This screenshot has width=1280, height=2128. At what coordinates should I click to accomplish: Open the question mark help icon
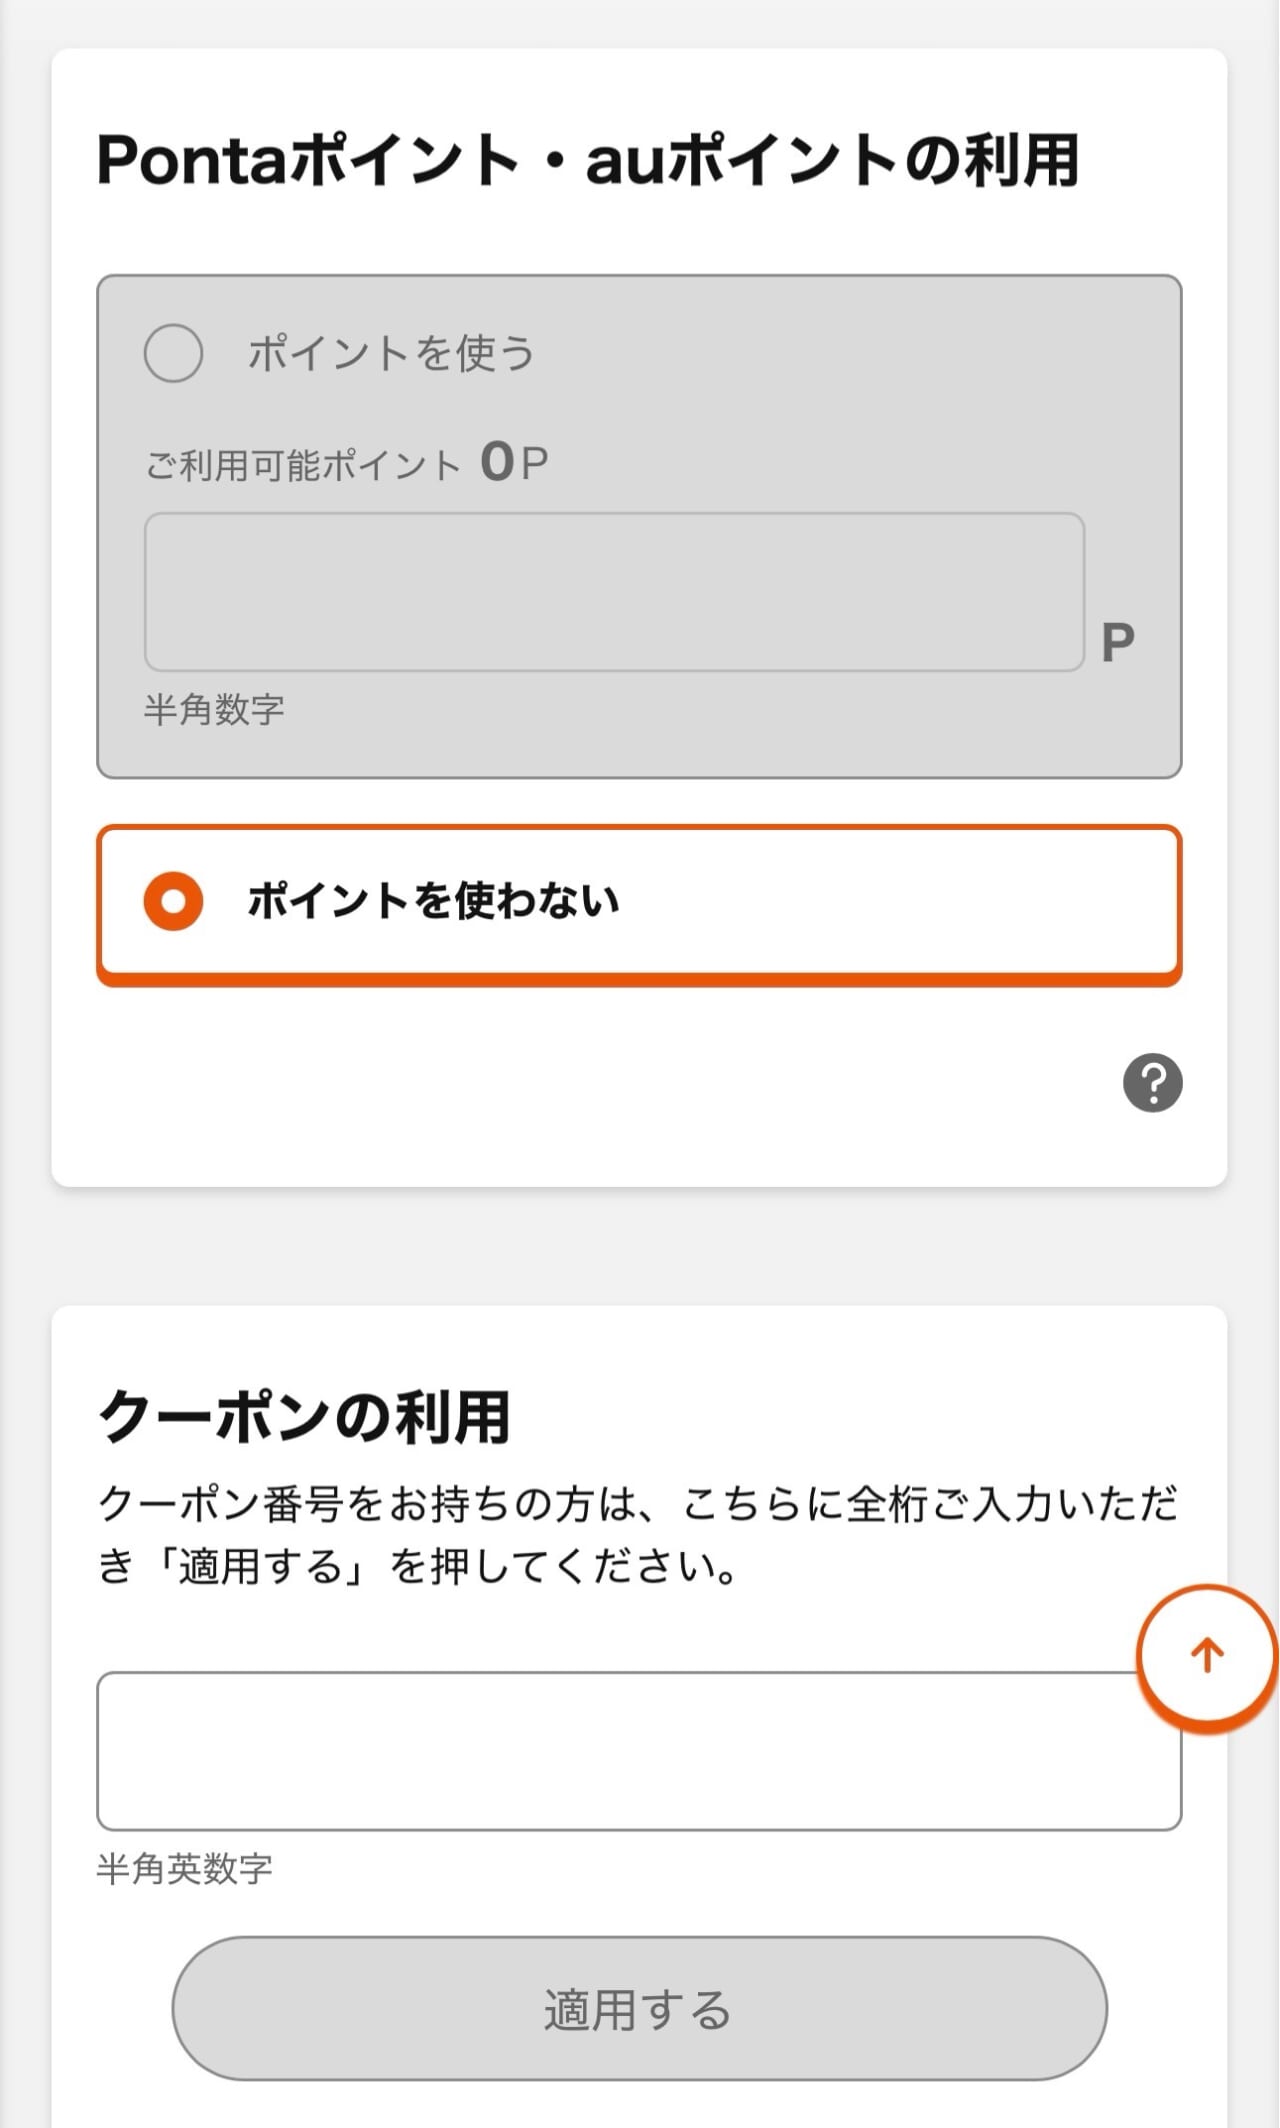[1152, 1083]
